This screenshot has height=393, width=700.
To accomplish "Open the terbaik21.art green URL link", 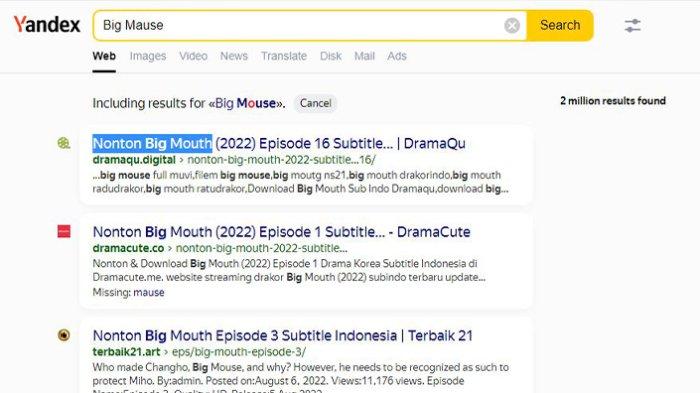I will (x=126, y=352).
